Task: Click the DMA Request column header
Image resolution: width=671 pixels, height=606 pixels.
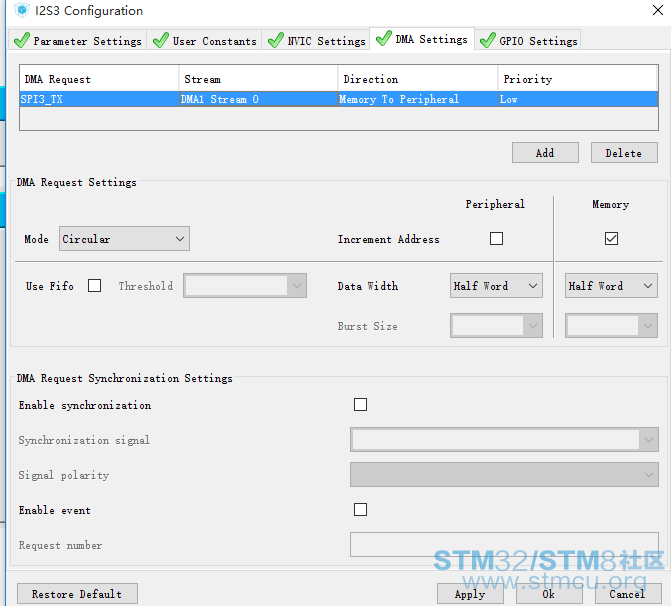Action: (99, 79)
